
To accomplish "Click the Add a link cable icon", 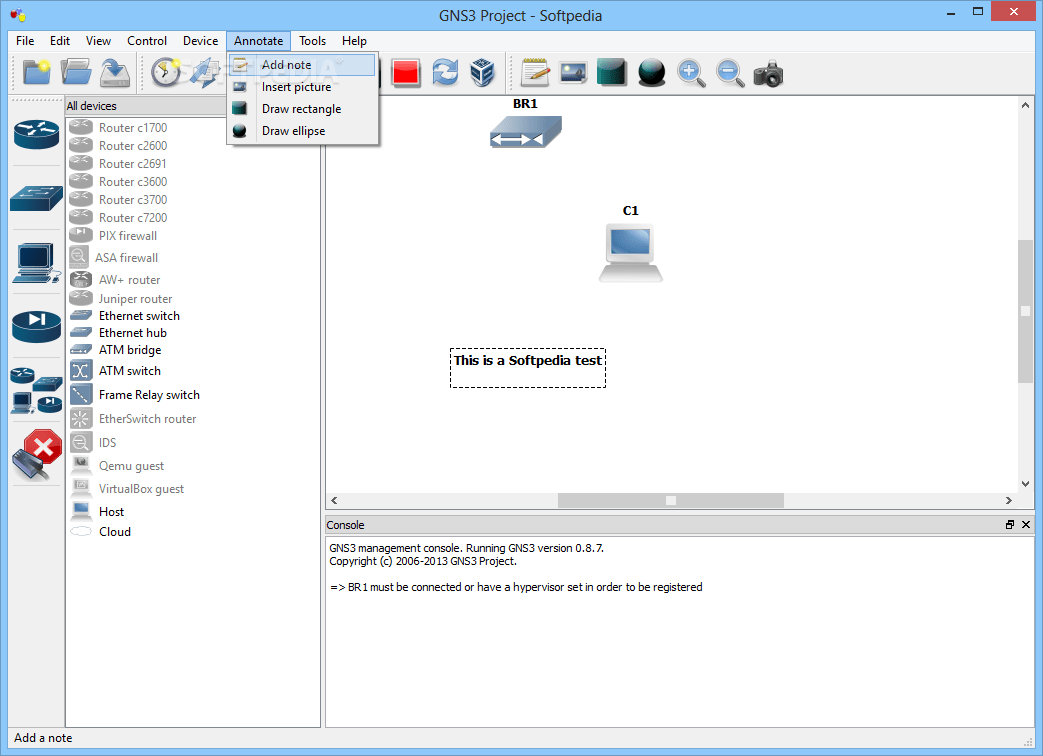I will click(37, 455).
